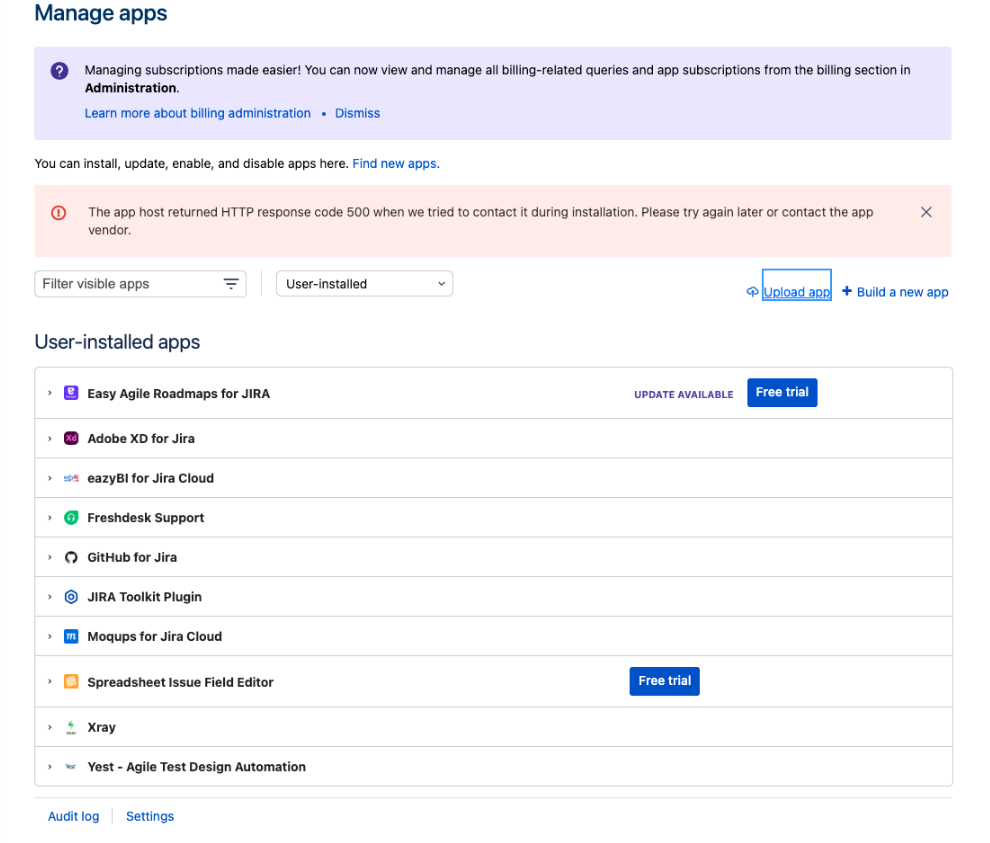
Task: Click Dismiss in the billing notice
Action: click(357, 113)
